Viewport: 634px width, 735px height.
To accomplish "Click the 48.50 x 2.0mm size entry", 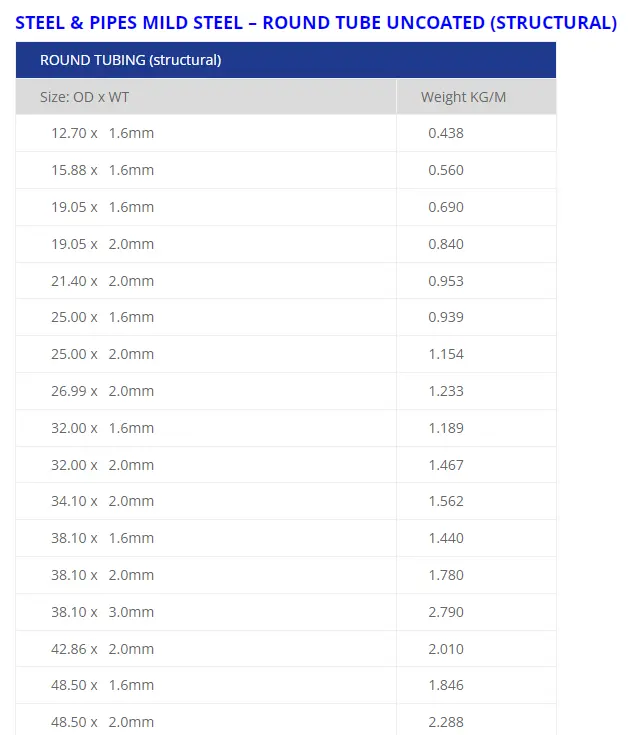I will 103,723.
